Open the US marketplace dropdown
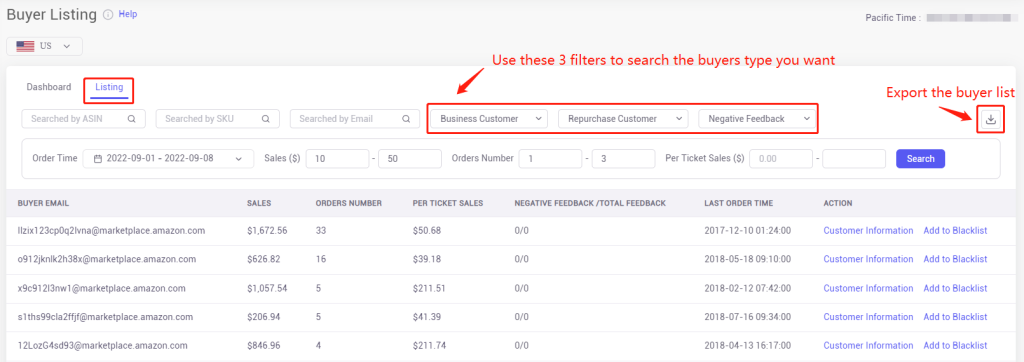 44,46
